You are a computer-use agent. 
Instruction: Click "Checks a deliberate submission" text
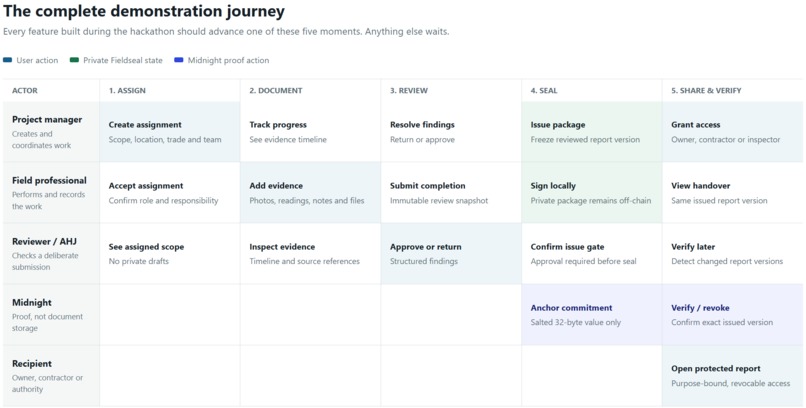tap(45, 261)
